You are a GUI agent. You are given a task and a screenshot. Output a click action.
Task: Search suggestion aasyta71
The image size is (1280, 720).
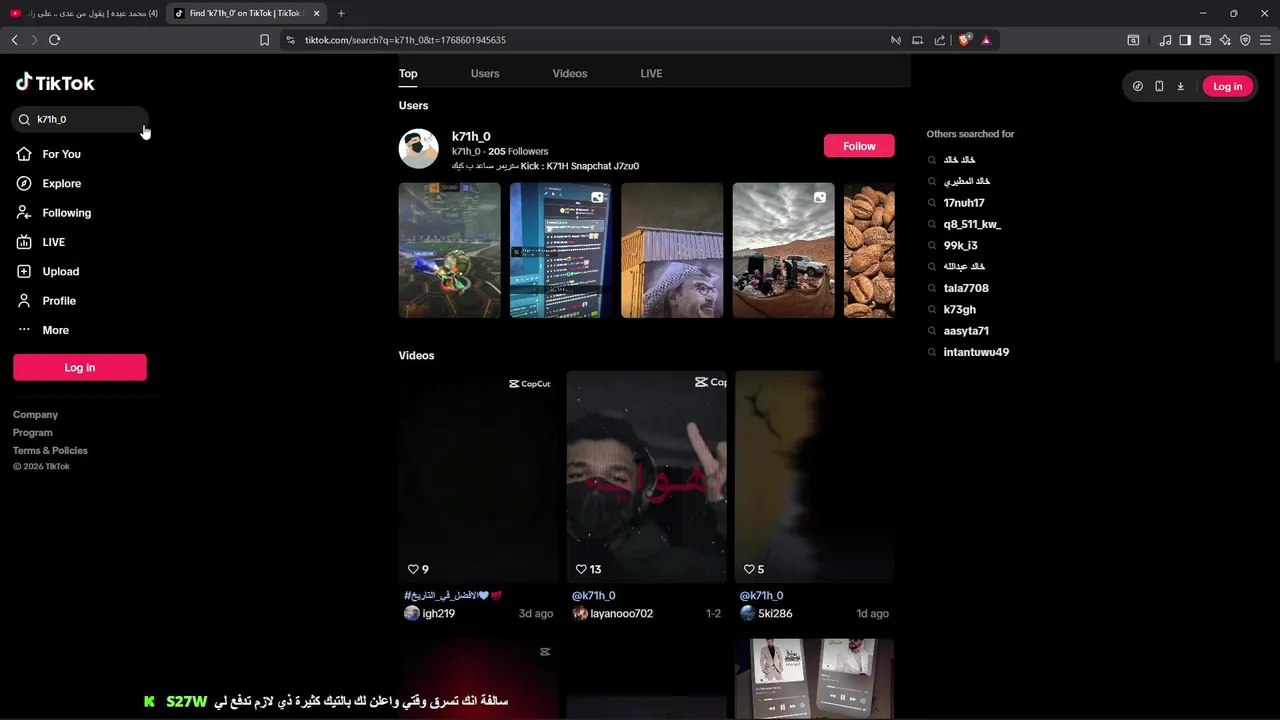[966, 331]
